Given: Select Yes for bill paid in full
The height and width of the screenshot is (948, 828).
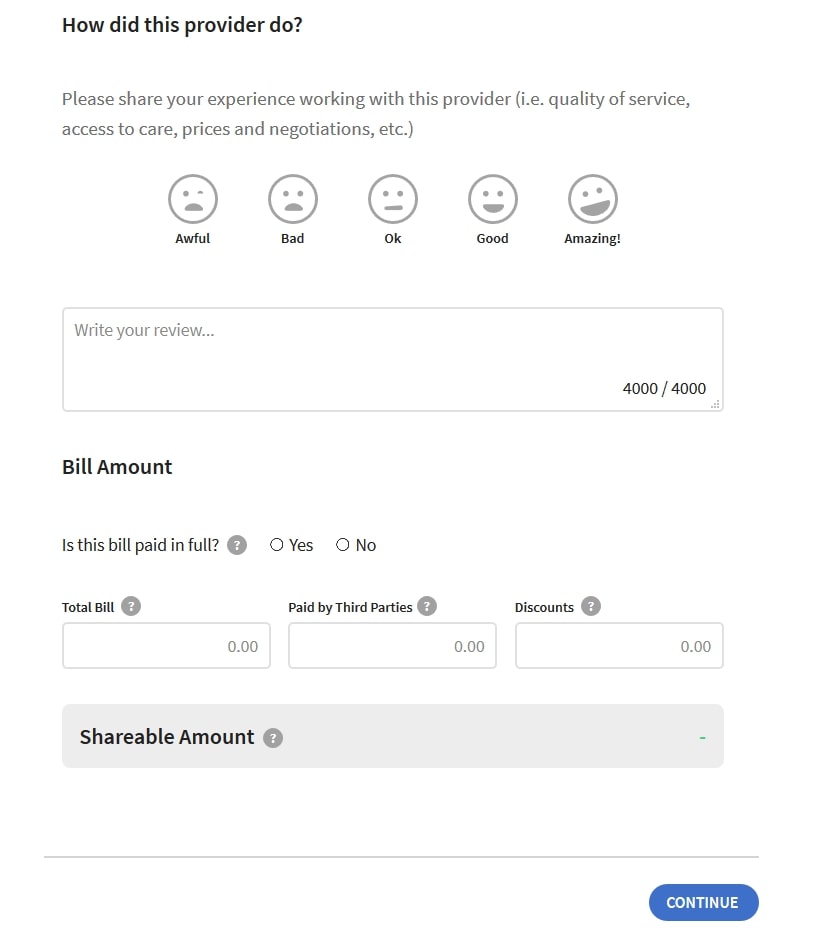Looking at the screenshot, I should (x=277, y=545).
